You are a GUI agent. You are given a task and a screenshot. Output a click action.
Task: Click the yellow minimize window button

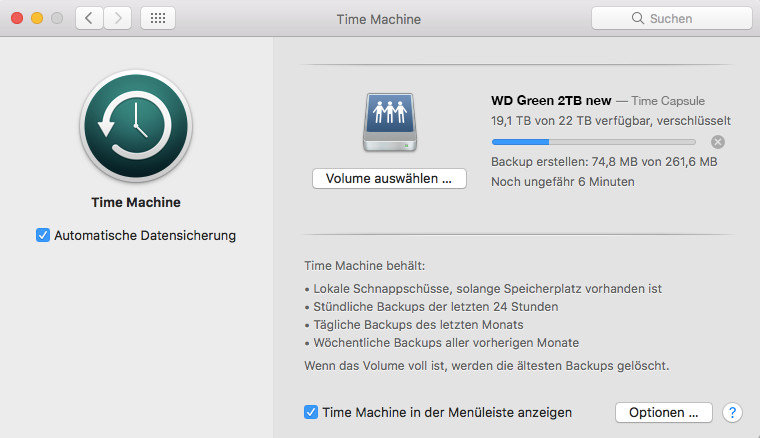point(37,18)
